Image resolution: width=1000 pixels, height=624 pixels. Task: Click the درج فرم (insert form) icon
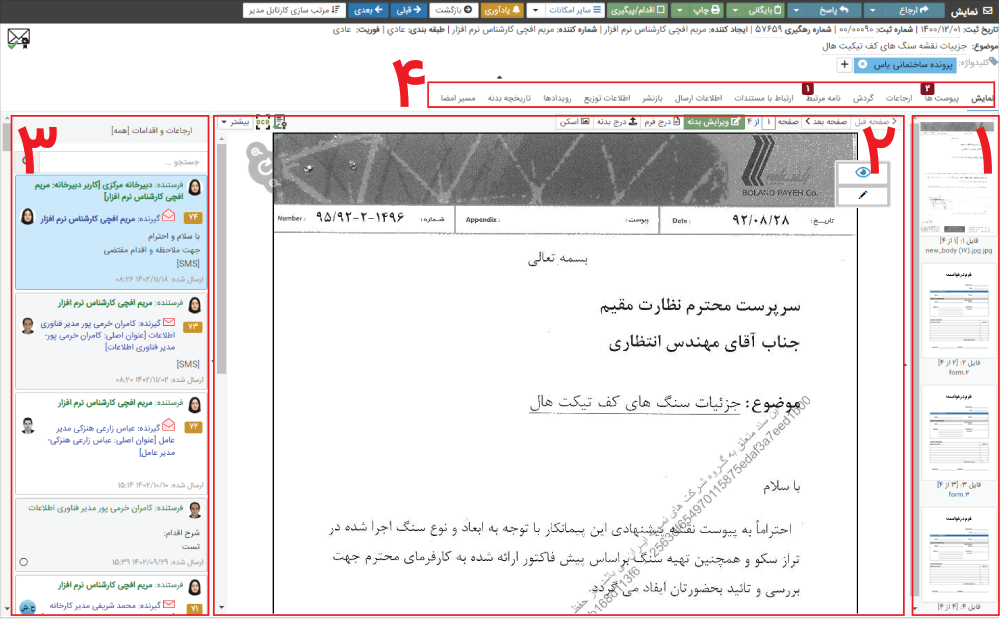click(660, 120)
